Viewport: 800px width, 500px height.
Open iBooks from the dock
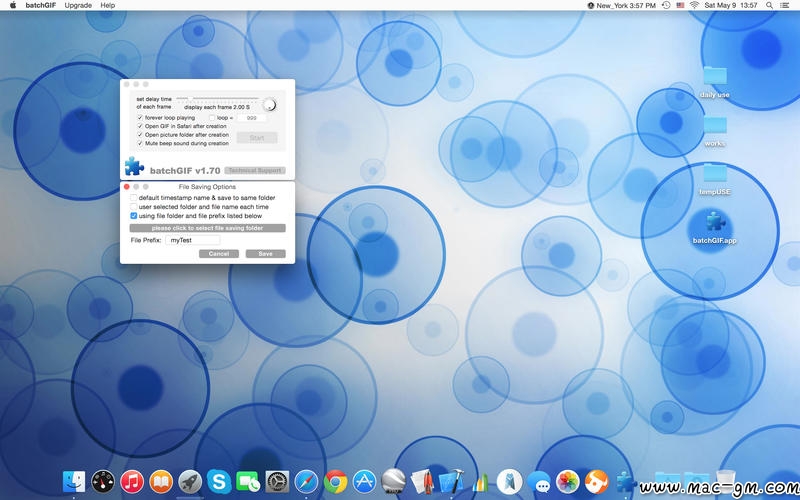coord(161,481)
